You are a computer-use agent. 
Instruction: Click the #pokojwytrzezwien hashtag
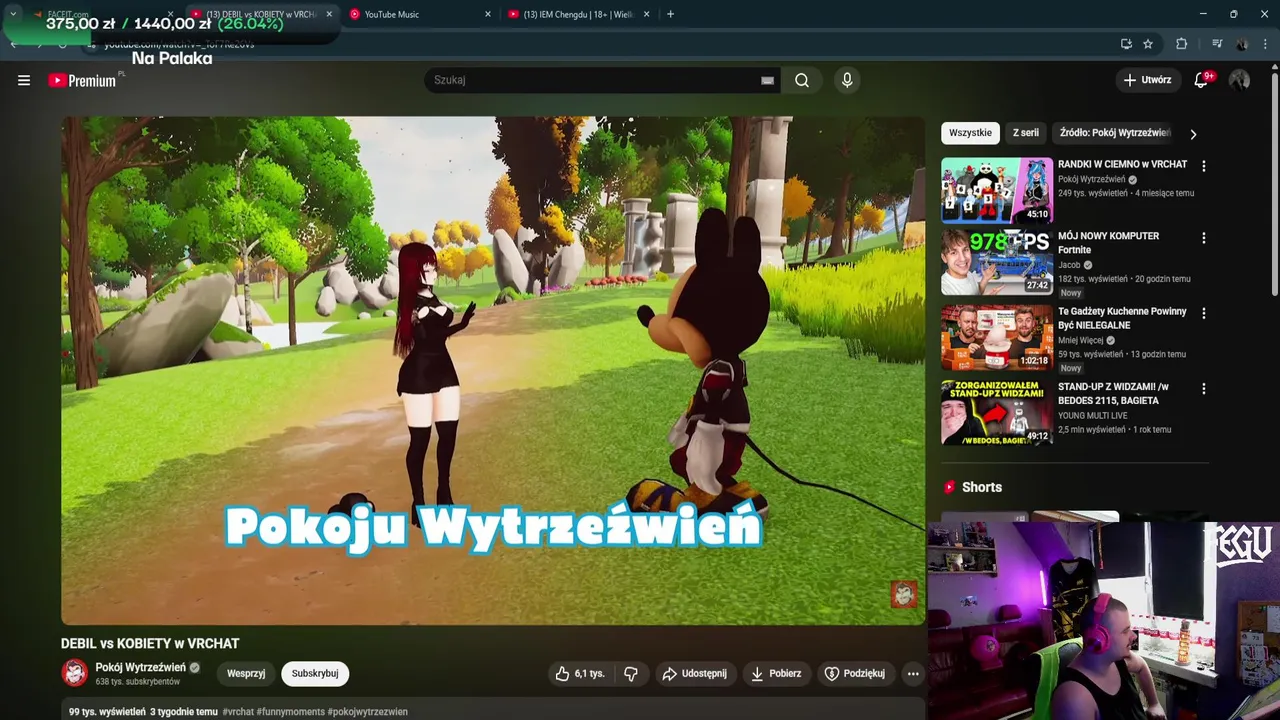click(x=367, y=712)
